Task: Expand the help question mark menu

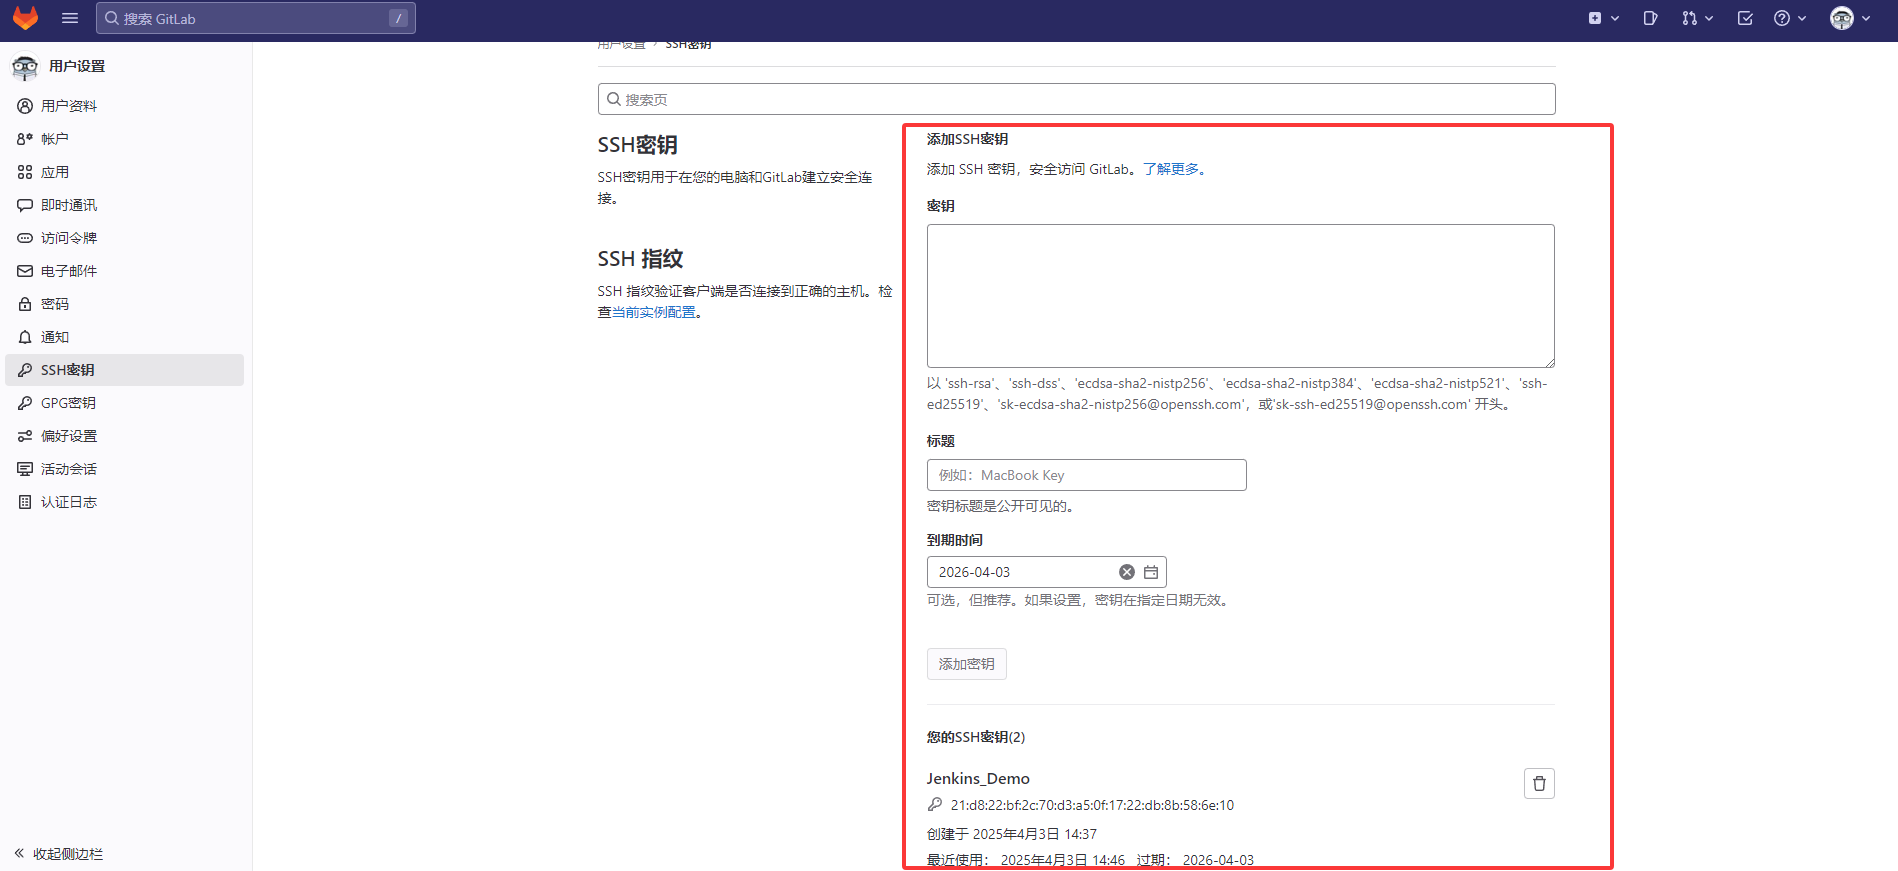Action: (1790, 18)
